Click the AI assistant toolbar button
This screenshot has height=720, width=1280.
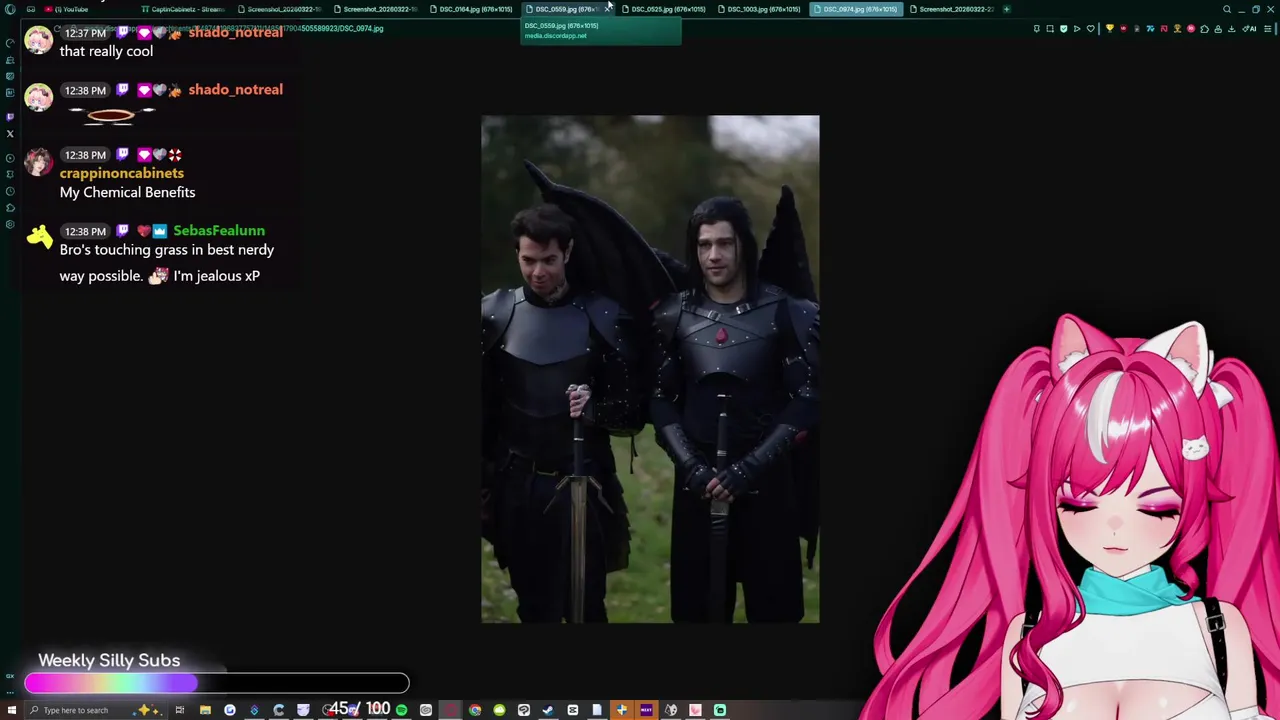tap(1249, 29)
